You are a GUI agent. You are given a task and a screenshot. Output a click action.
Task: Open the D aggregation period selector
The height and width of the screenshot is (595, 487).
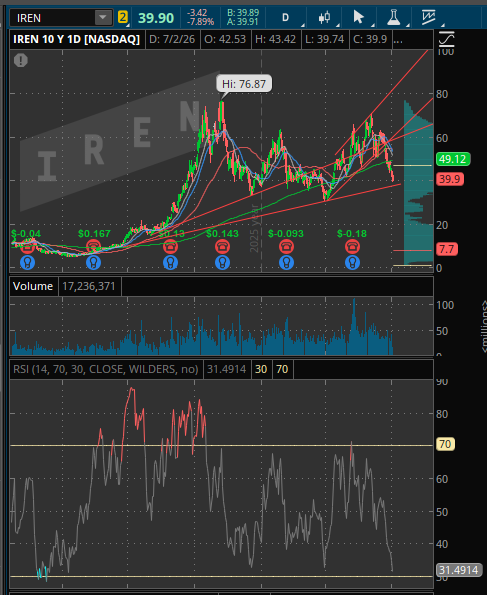pos(285,17)
